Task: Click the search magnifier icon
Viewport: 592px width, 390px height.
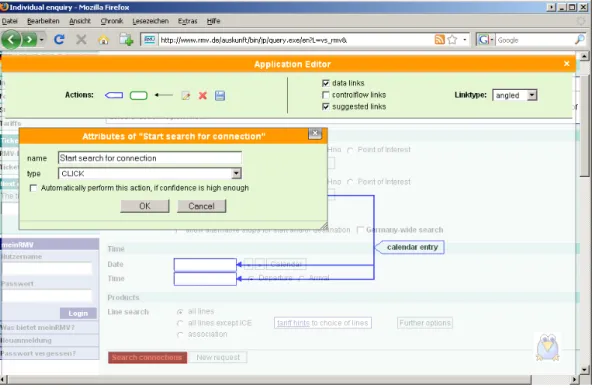Action: pos(580,40)
